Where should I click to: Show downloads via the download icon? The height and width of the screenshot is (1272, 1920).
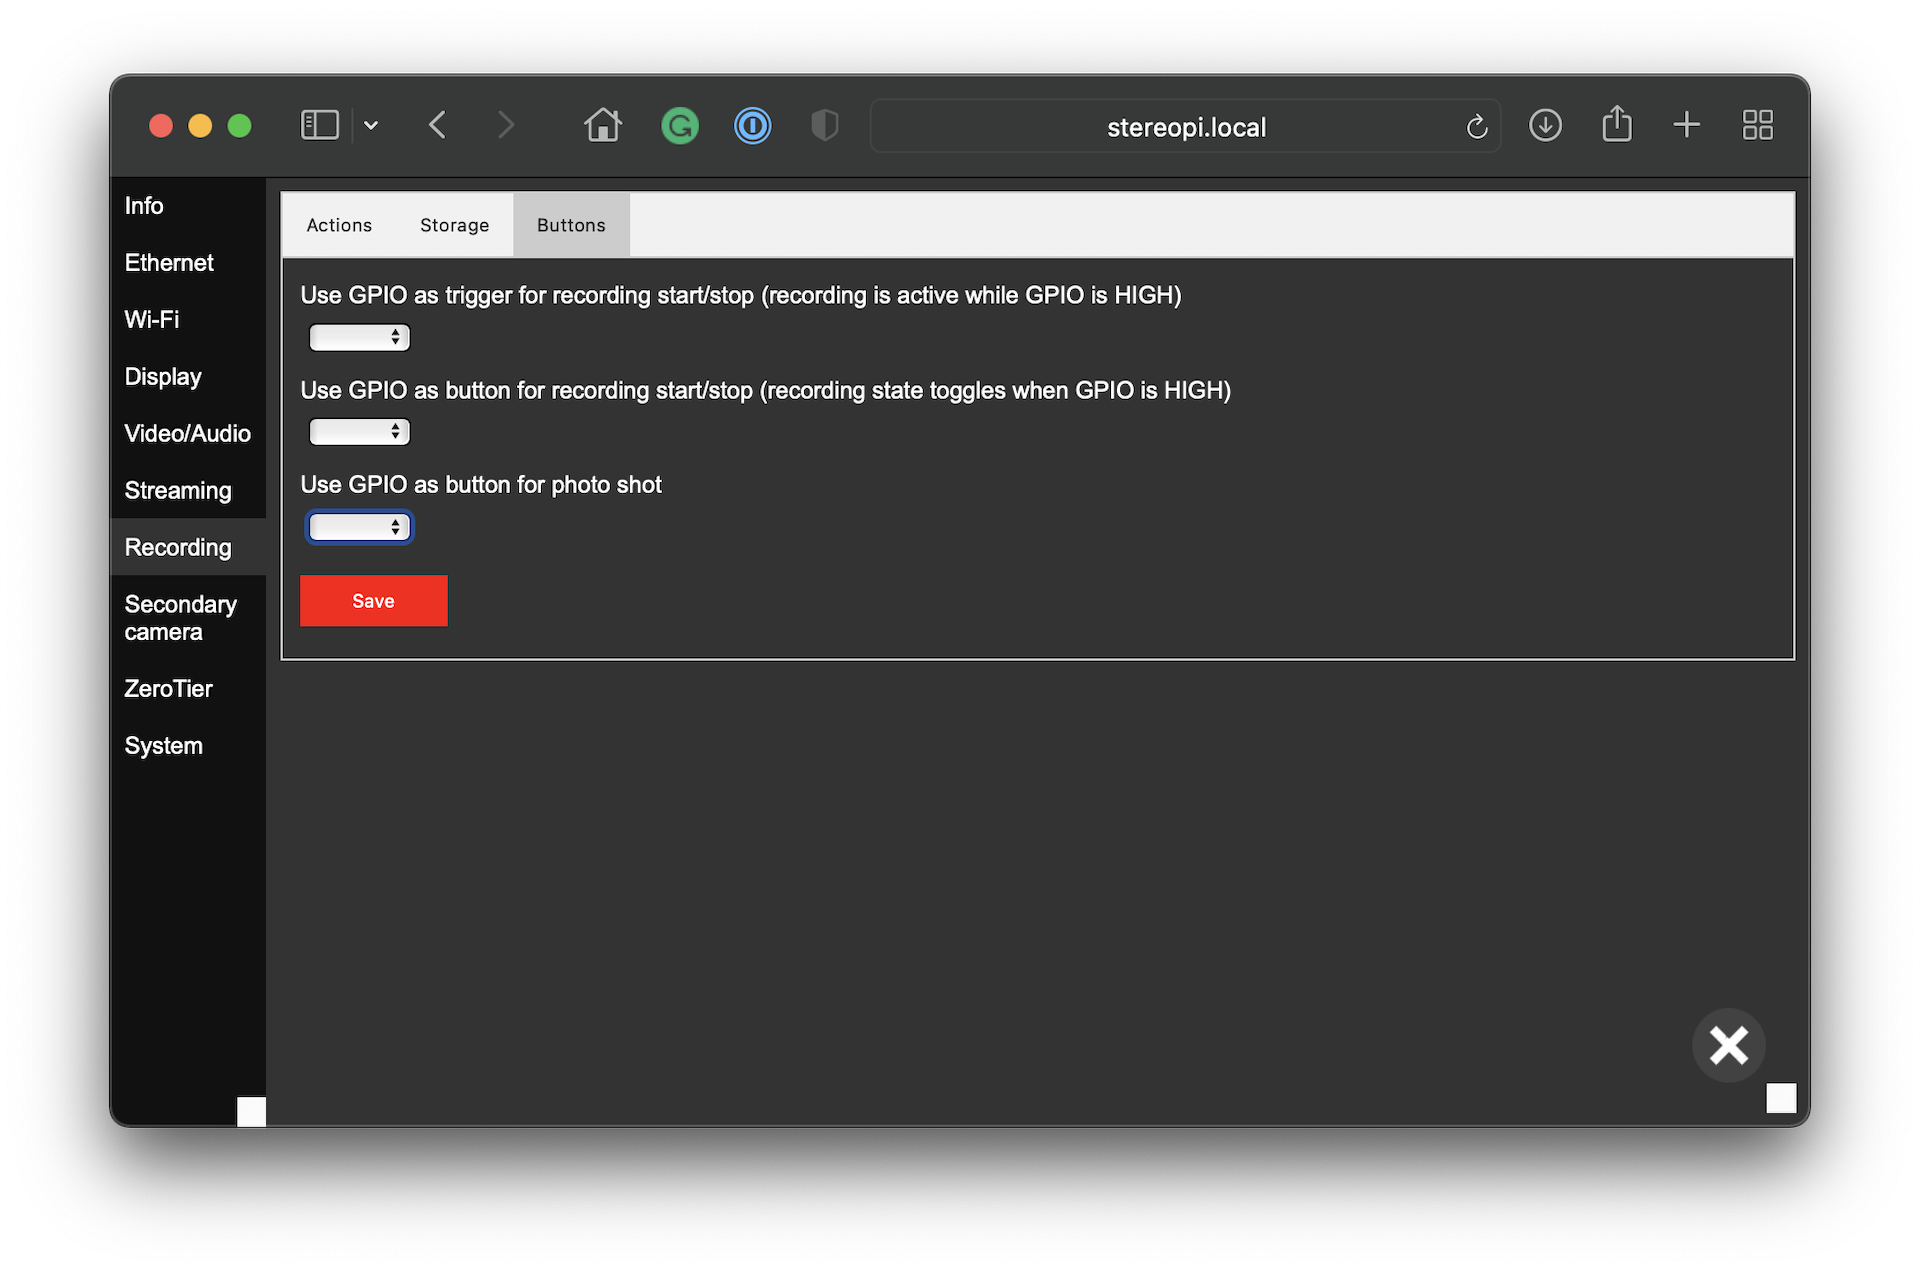1545,125
